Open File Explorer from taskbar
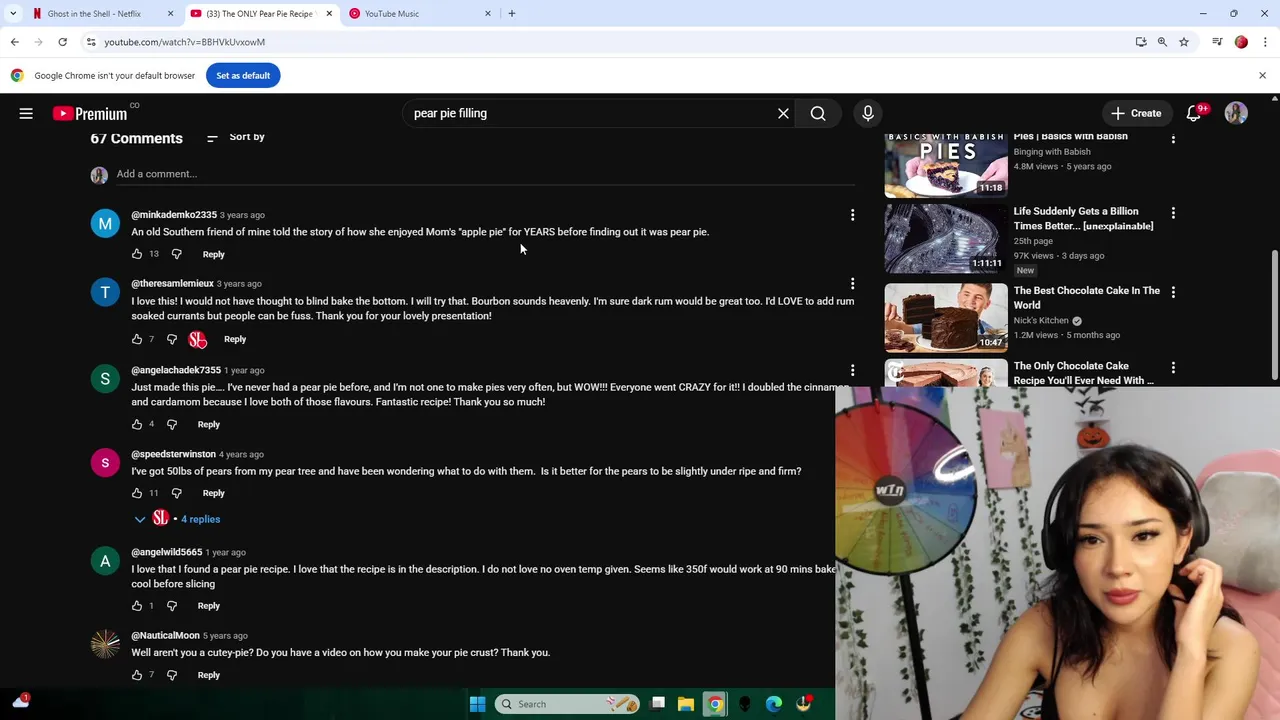The image size is (1280, 720). (x=686, y=704)
